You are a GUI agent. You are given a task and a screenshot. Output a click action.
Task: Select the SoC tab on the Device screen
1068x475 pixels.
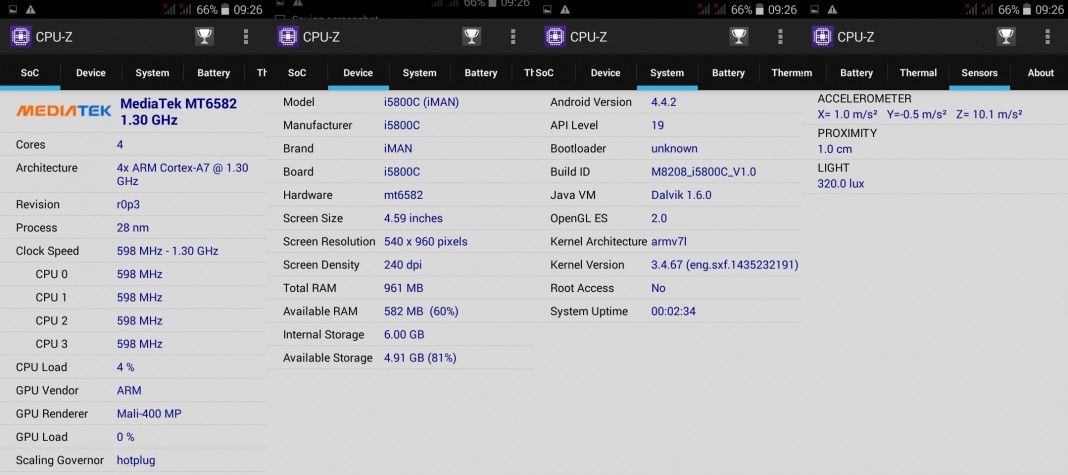pyautogui.click(x=297, y=73)
